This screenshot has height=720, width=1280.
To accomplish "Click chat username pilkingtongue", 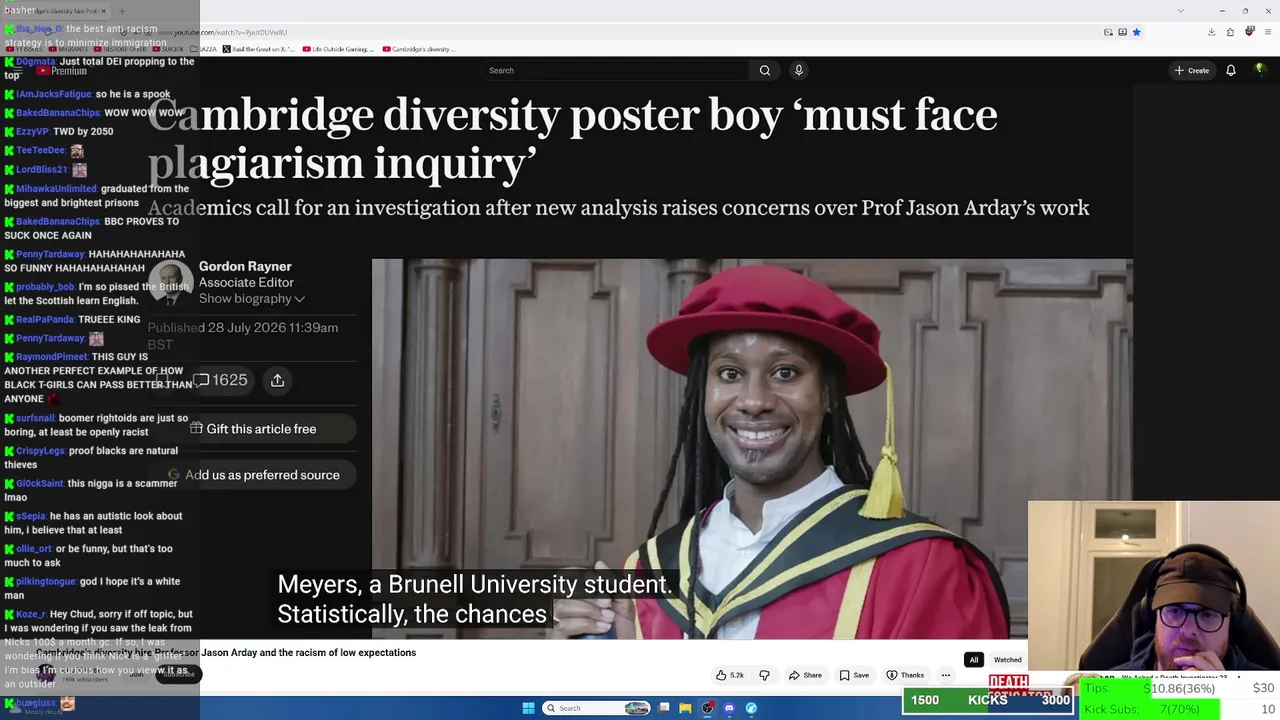I will (x=46, y=581).
